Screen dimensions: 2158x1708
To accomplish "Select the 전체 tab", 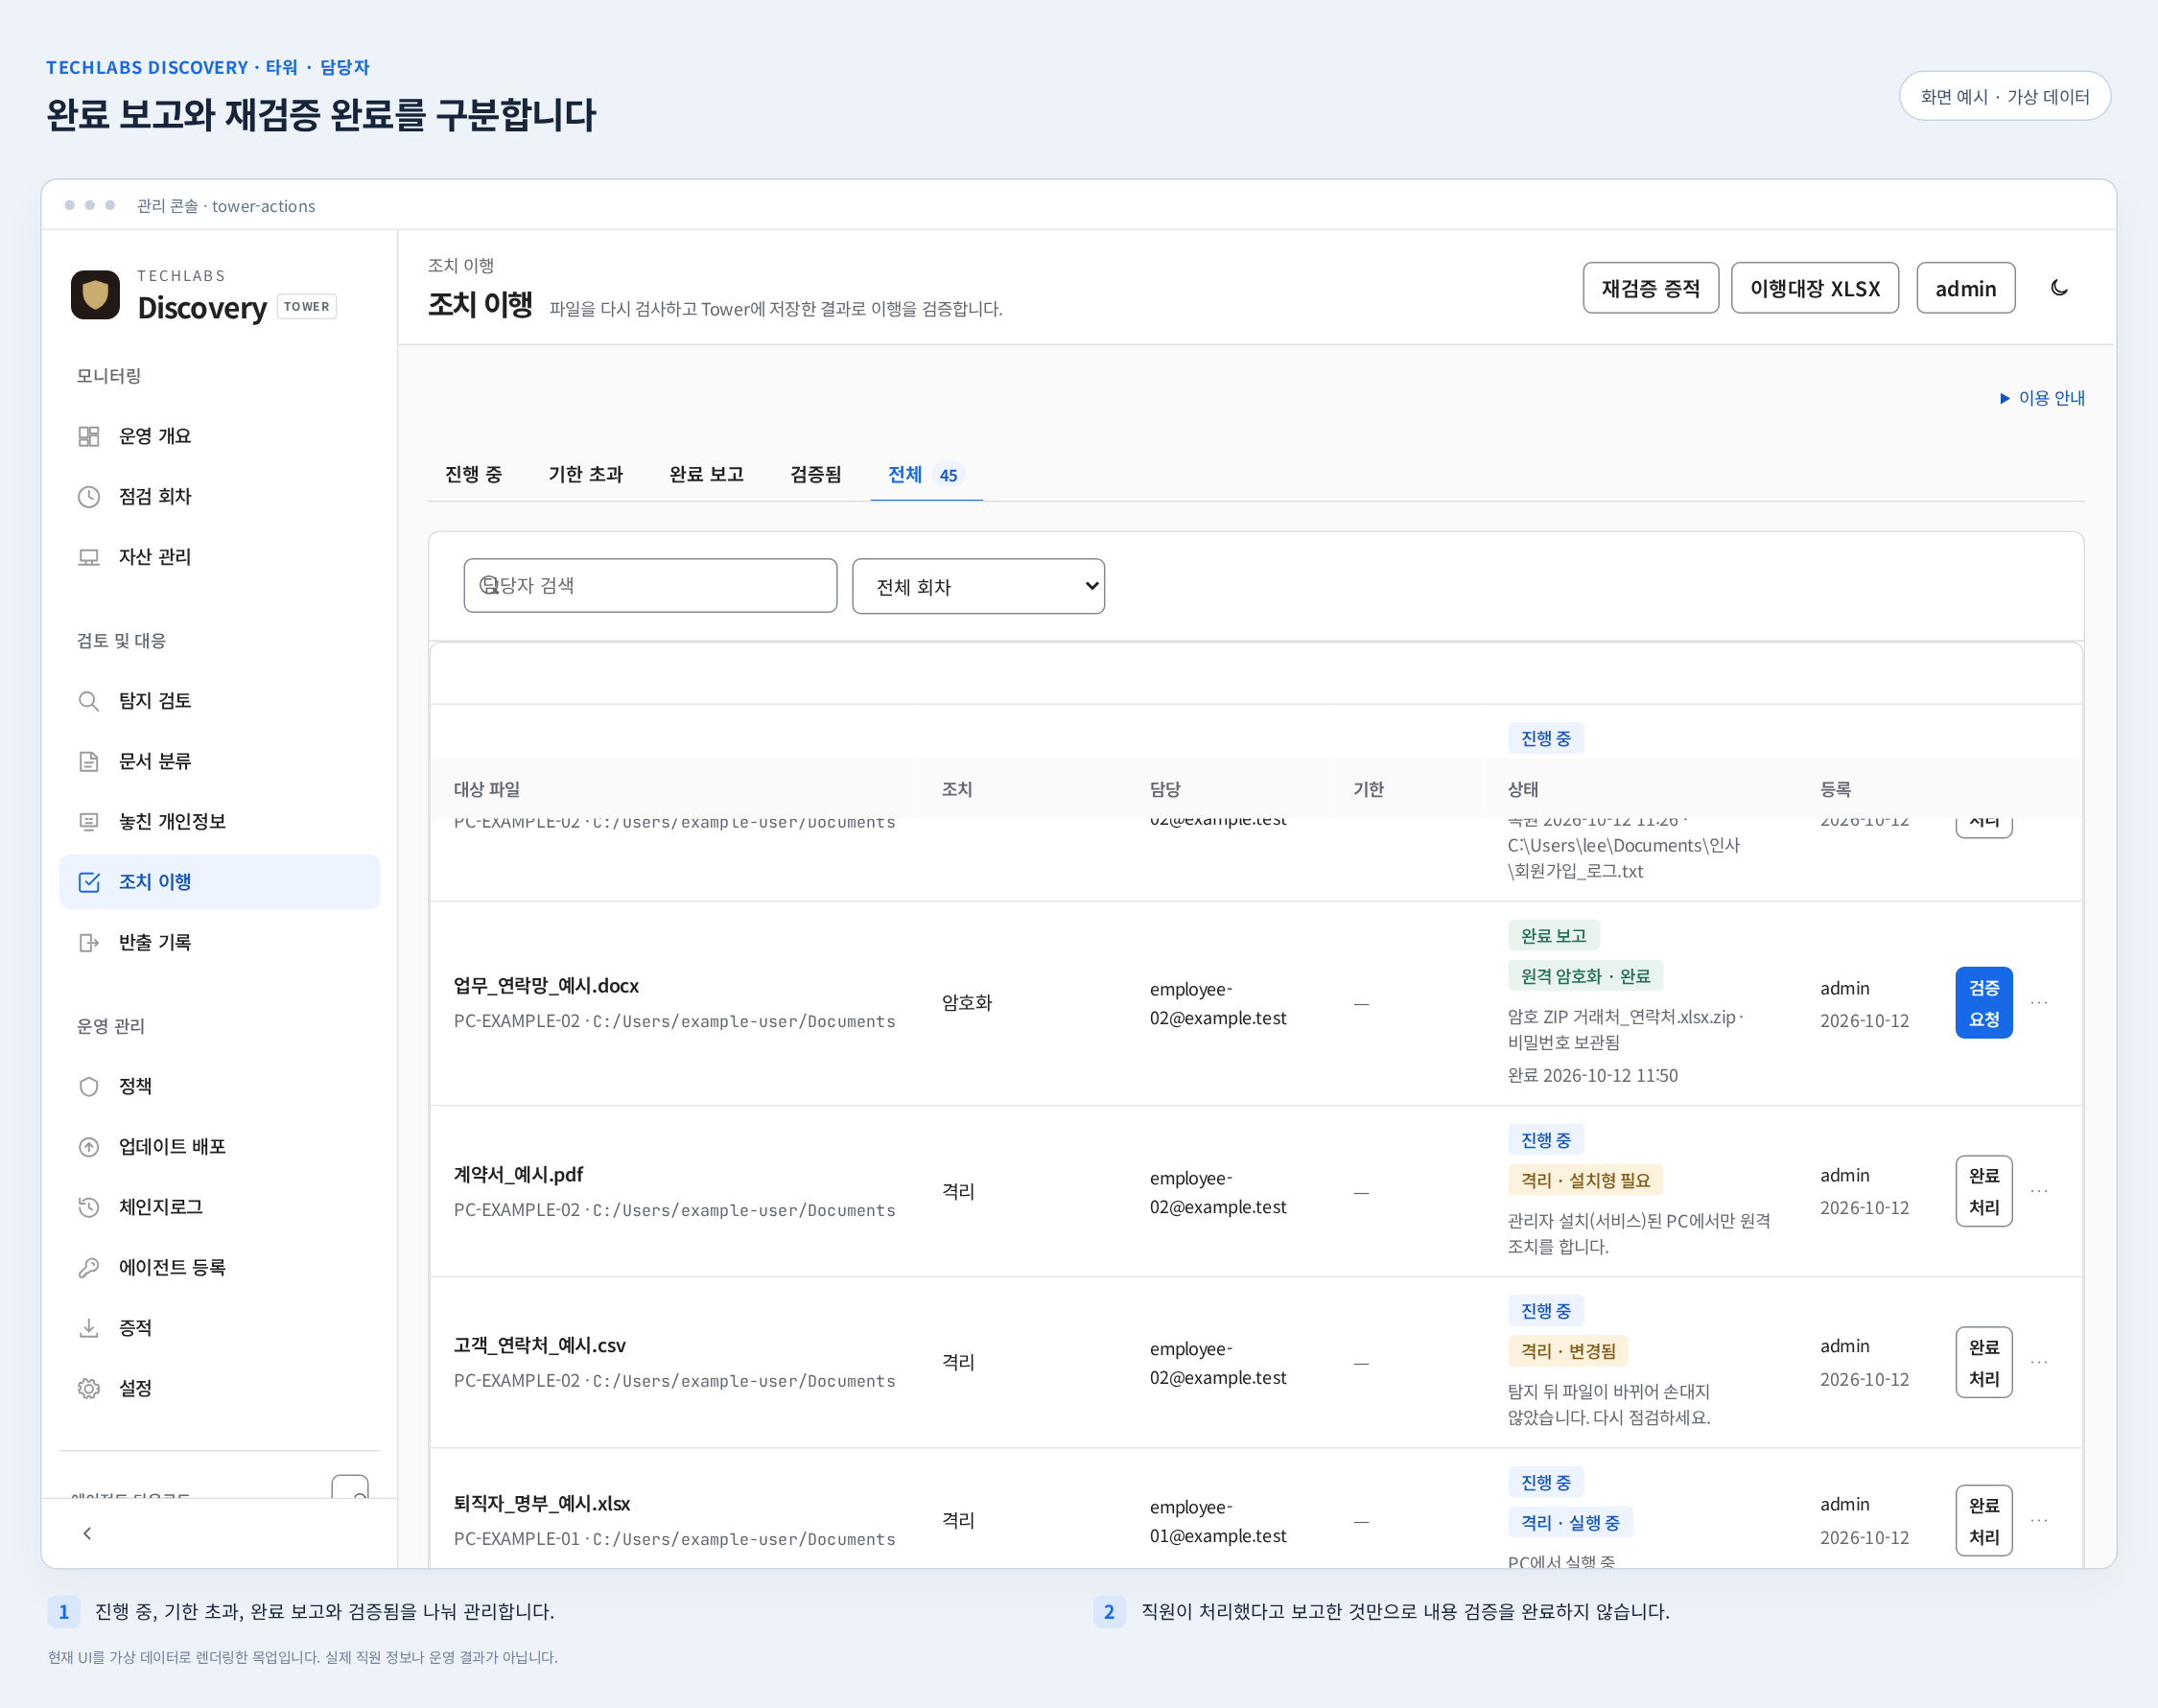I will coord(926,474).
